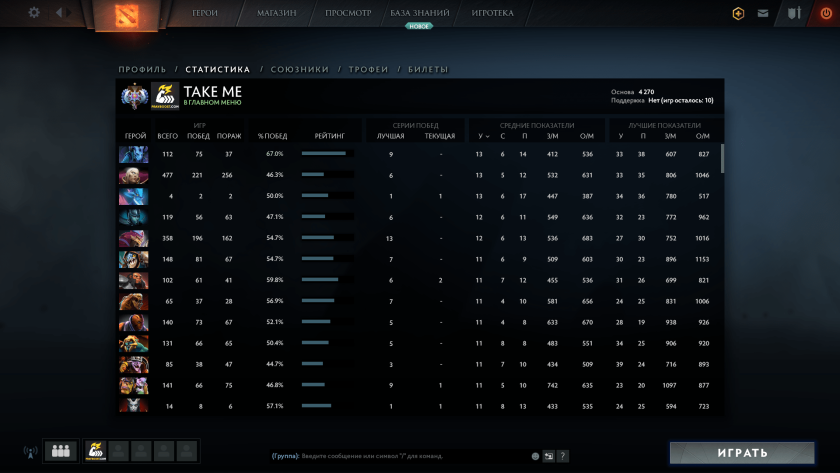Screen dimensions: 840x473
Task: Click the first empty party slot
Action: tap(118, 451)
